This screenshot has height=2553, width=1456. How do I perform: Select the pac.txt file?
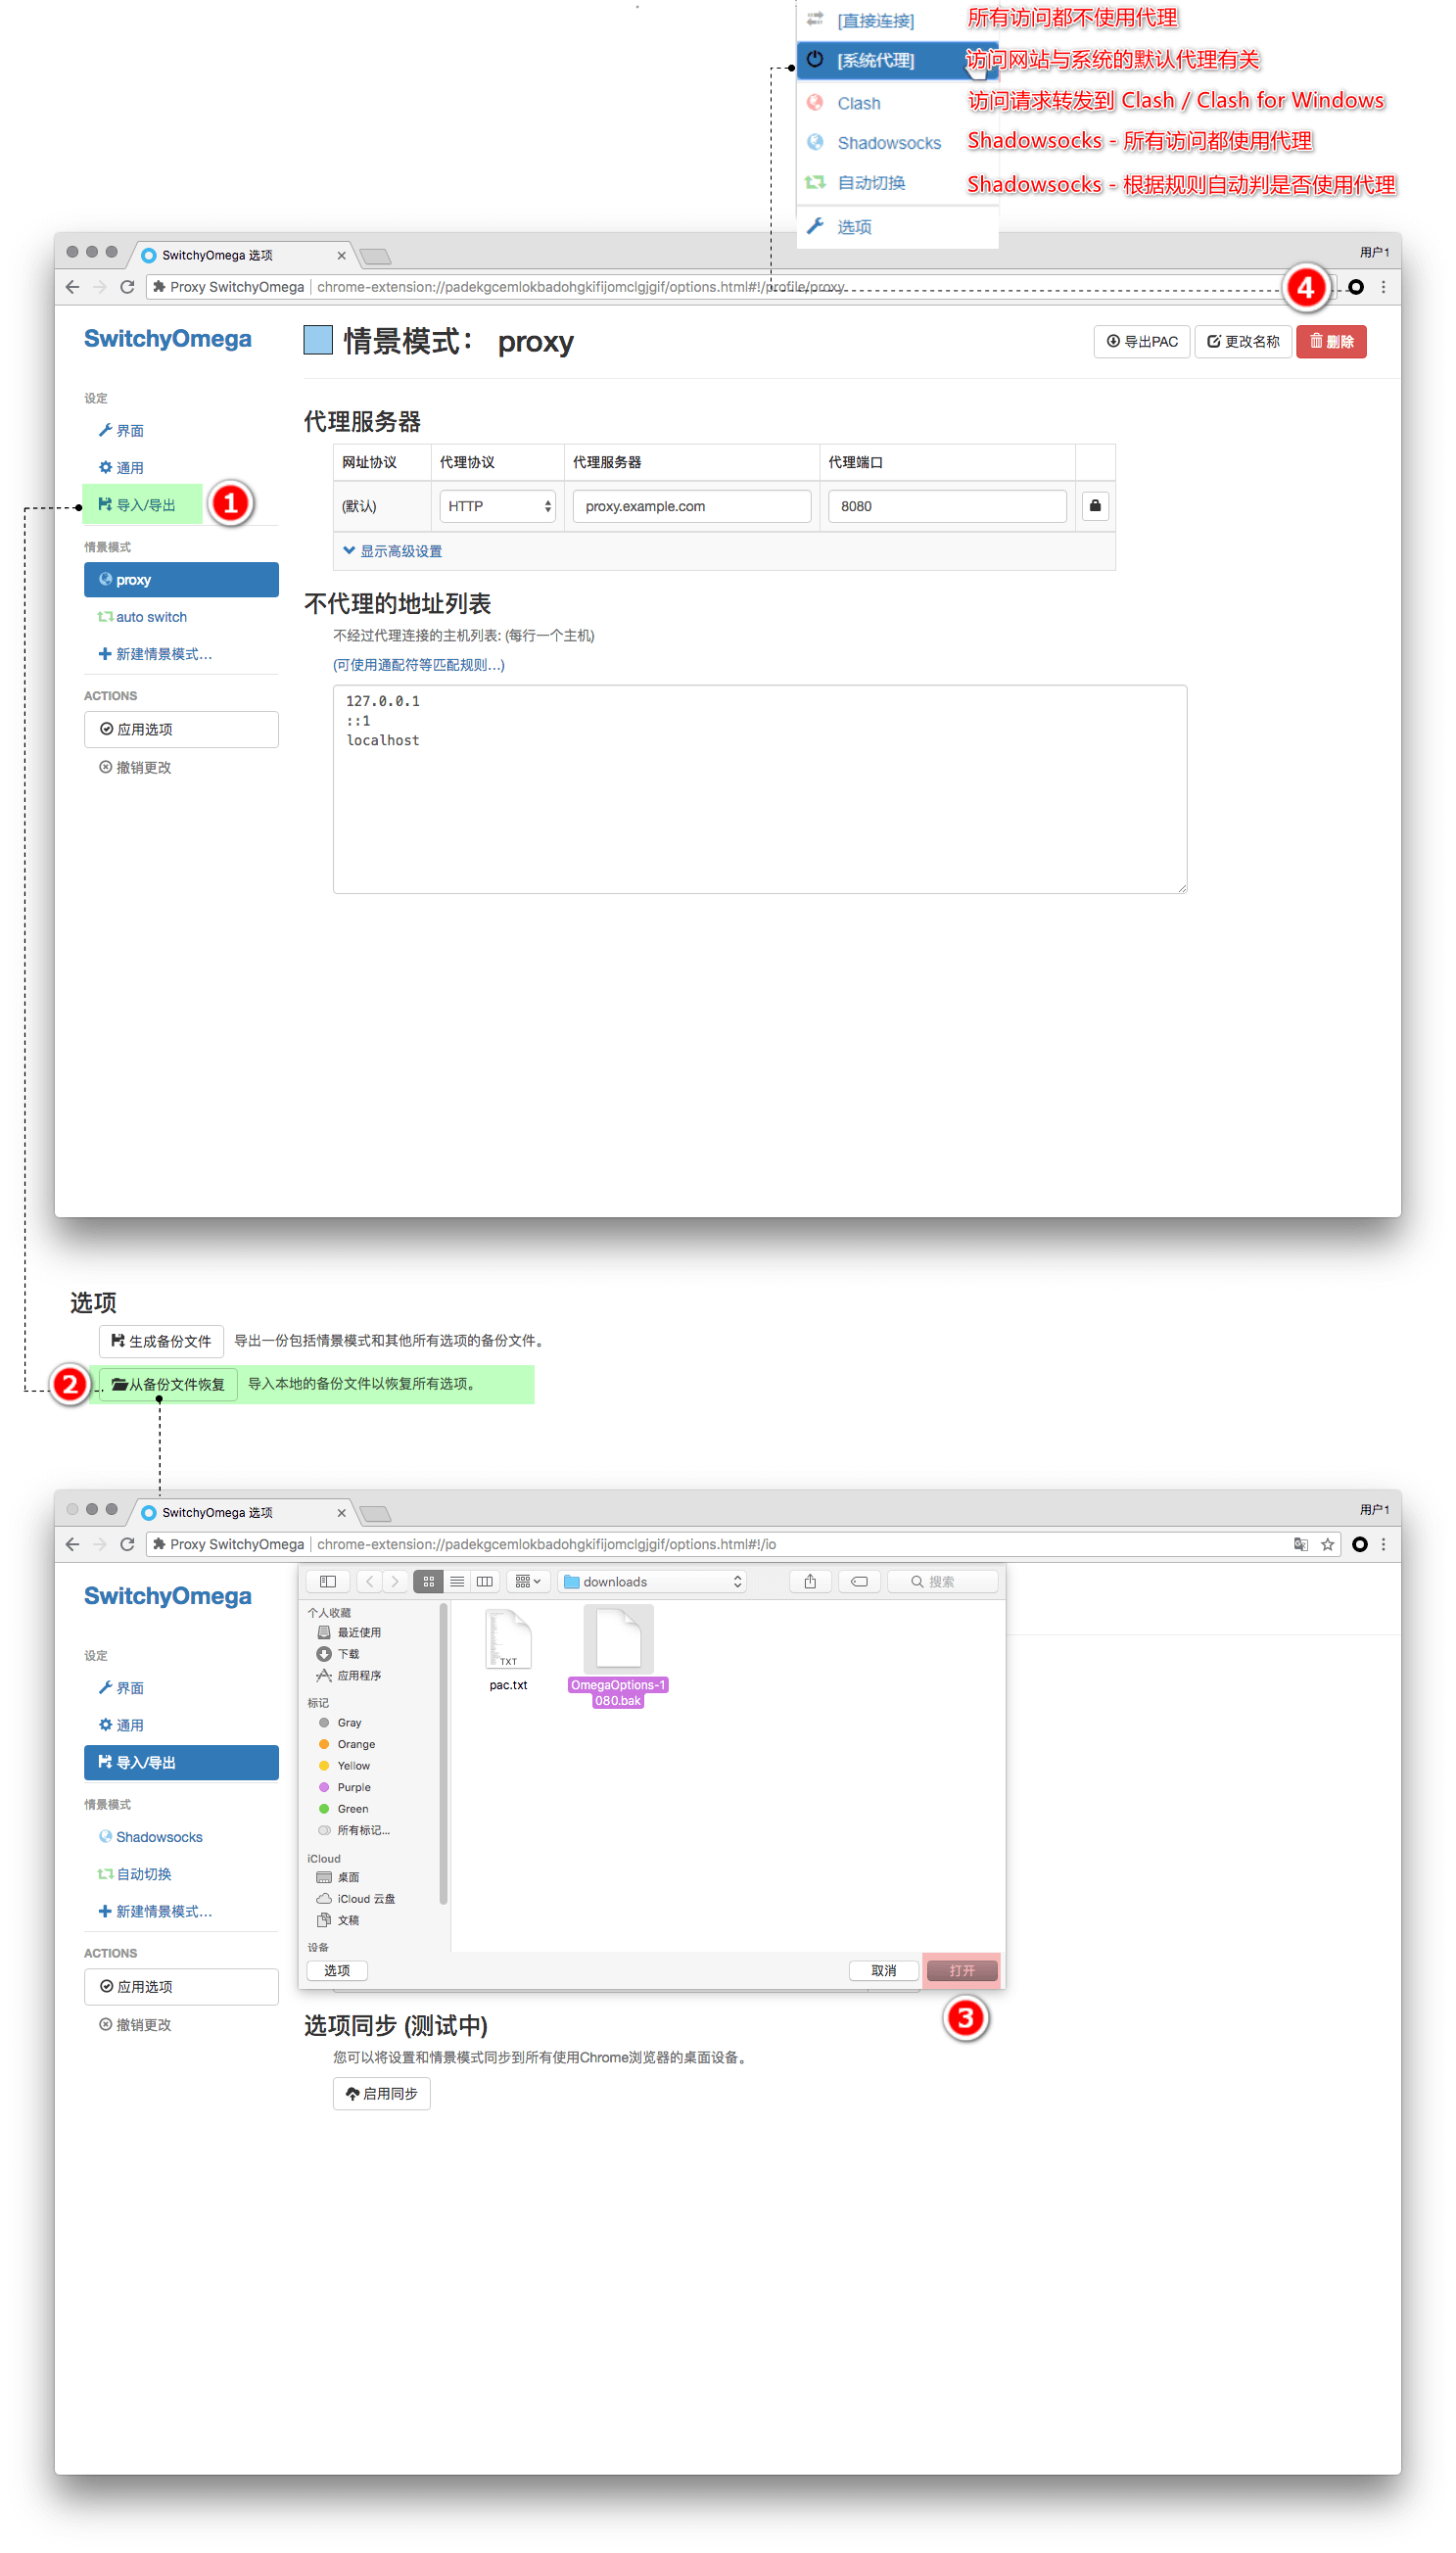click(x=508, y=1650)
